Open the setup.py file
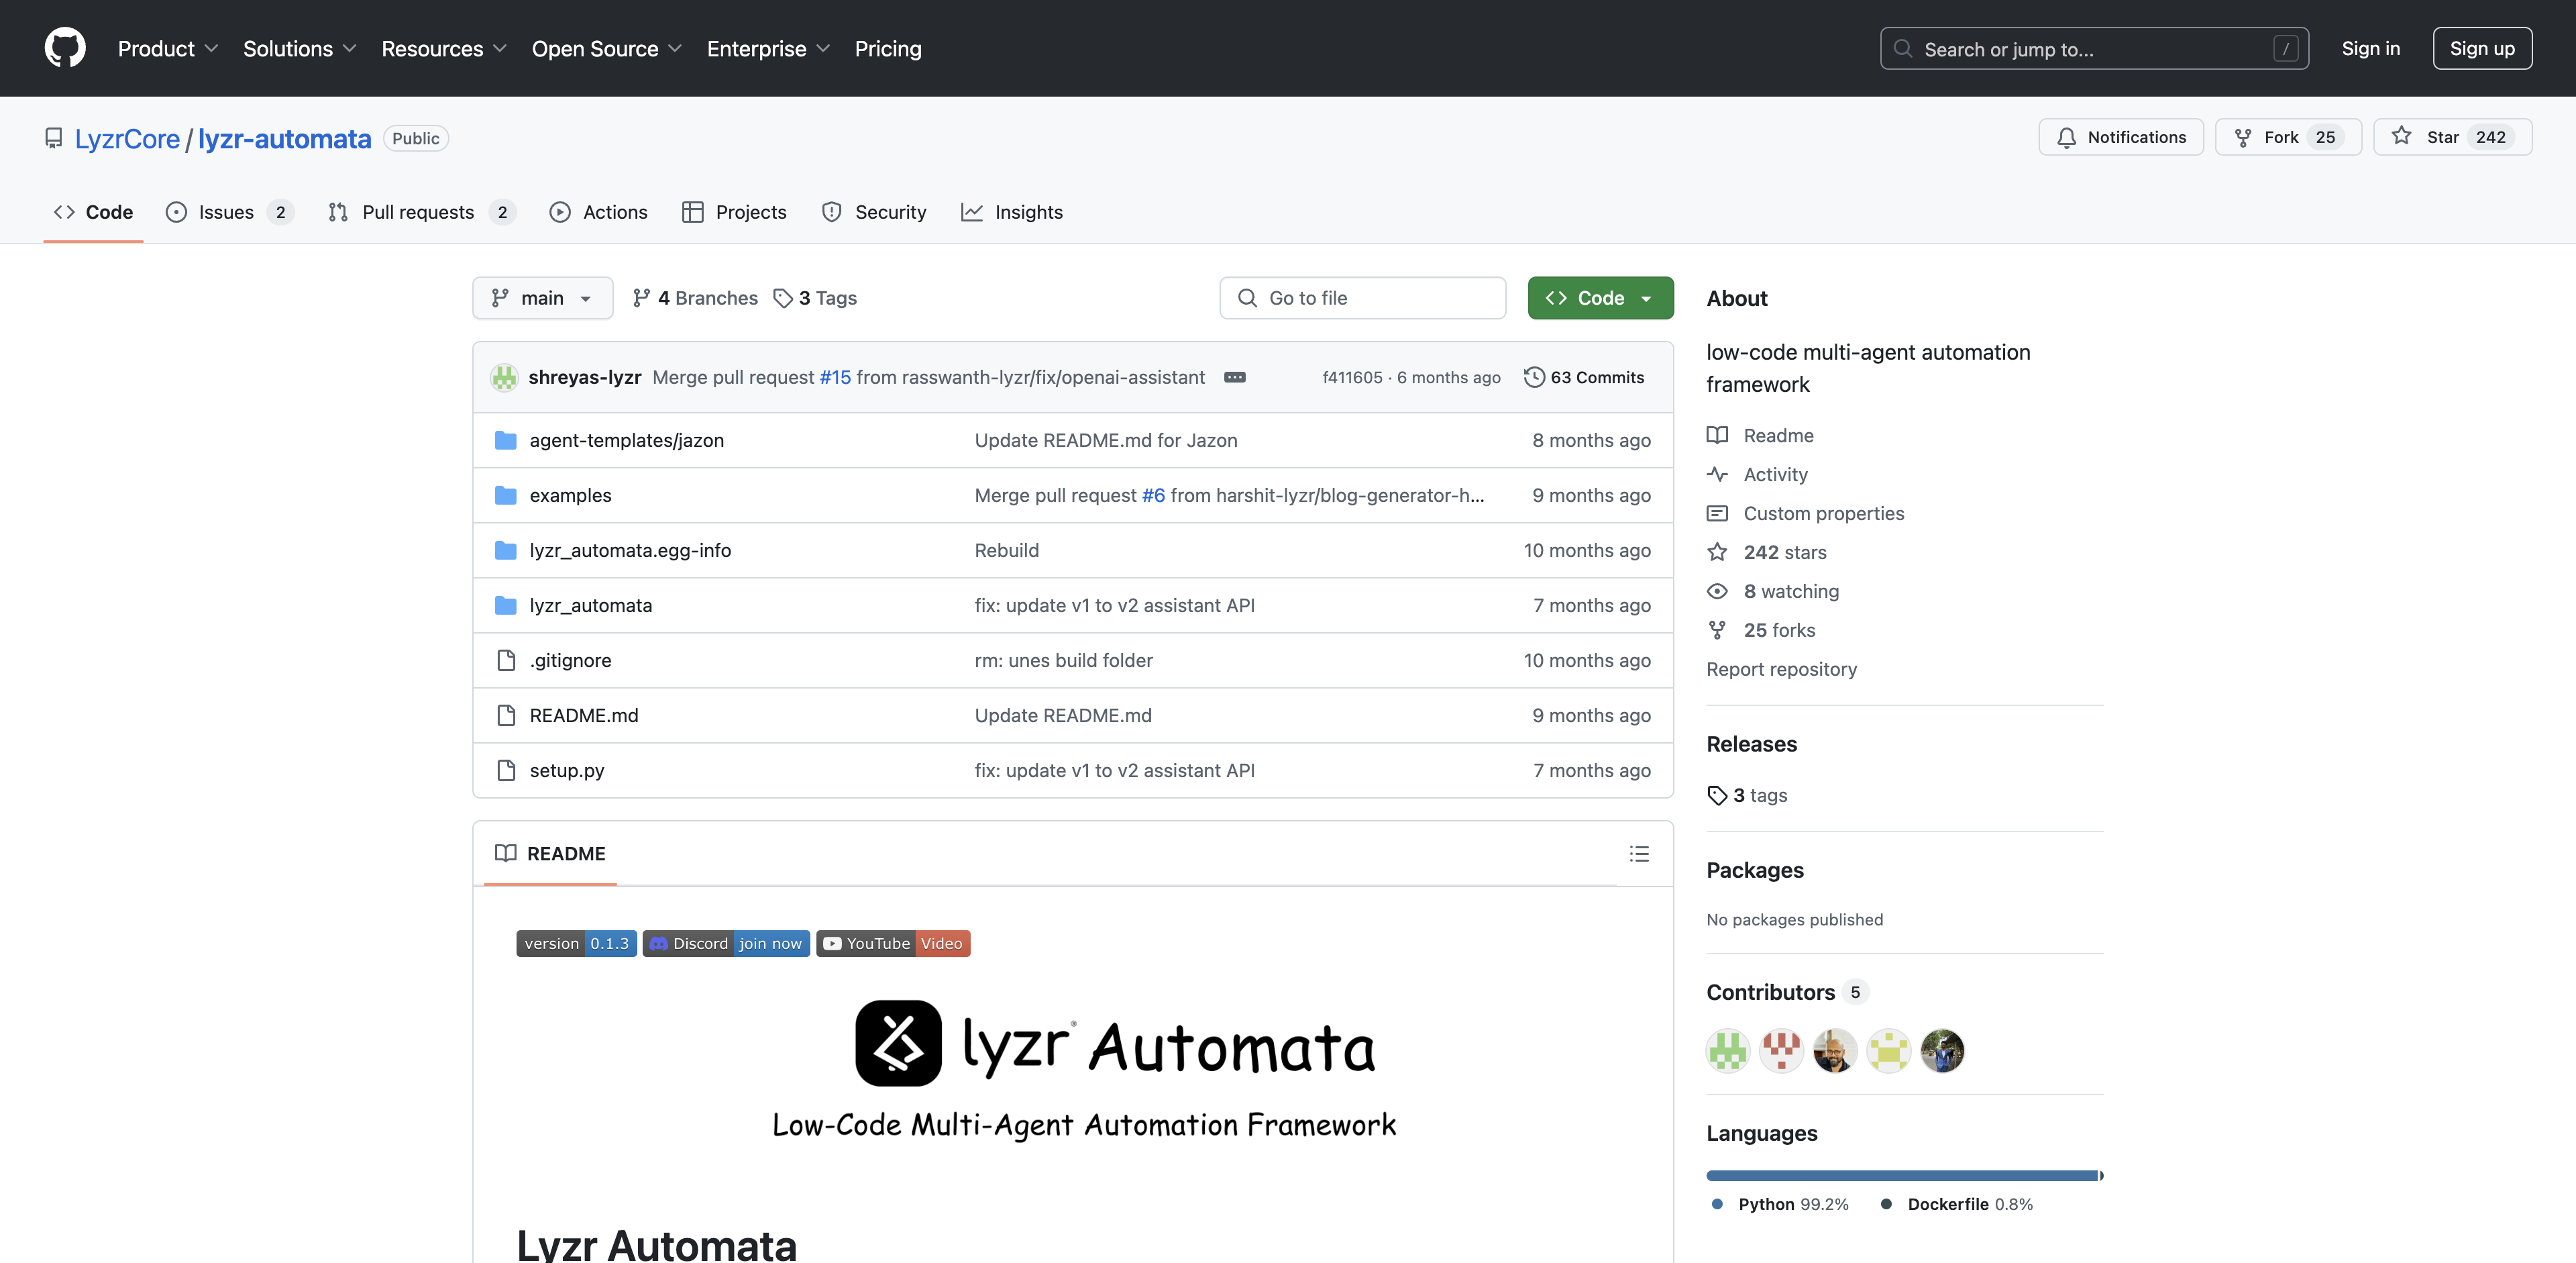This screenshot has width=2576, height=1263. 567,770
